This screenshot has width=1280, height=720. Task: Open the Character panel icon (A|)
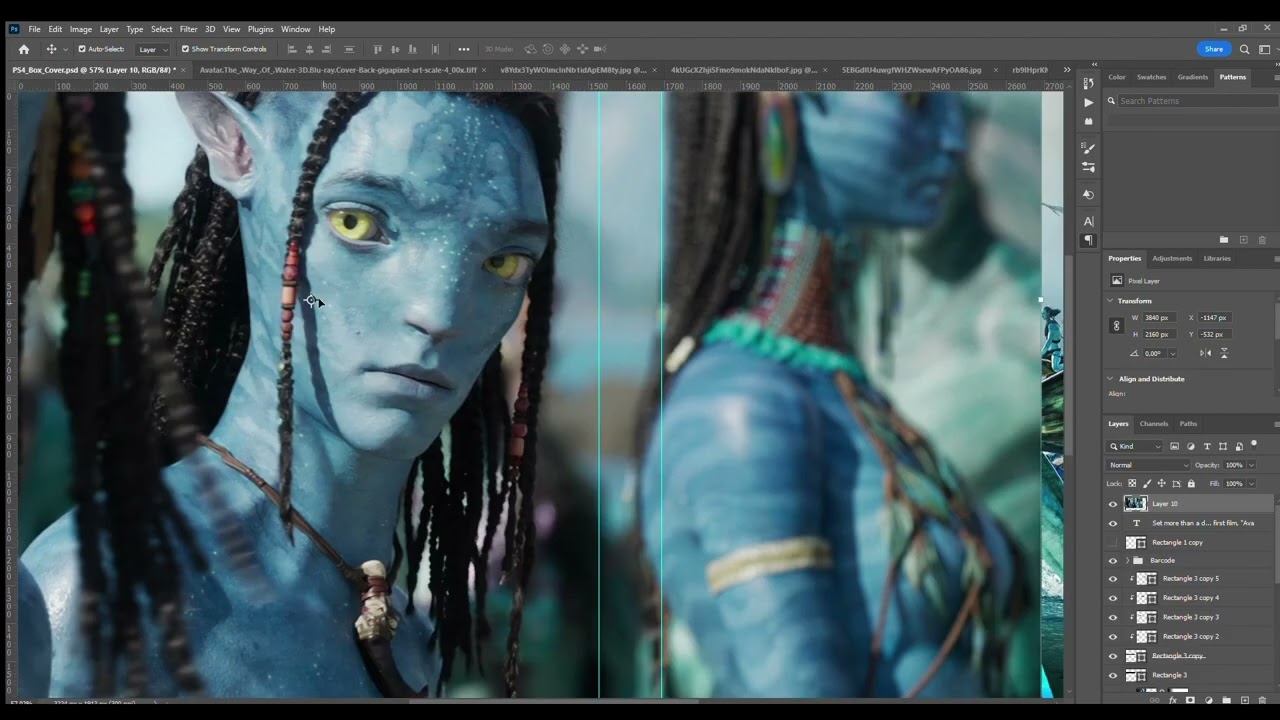pyautogui.click(x=1089, y=221)
